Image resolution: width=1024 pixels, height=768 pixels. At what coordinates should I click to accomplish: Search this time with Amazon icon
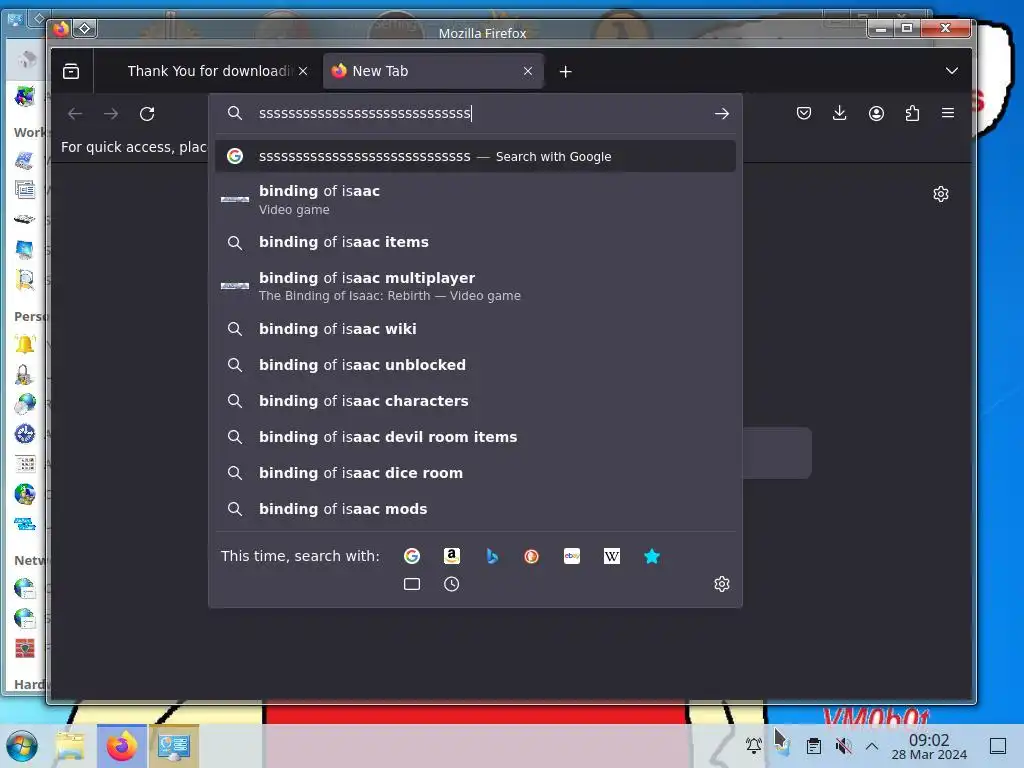pyautogui.click(x=452, y=556)
